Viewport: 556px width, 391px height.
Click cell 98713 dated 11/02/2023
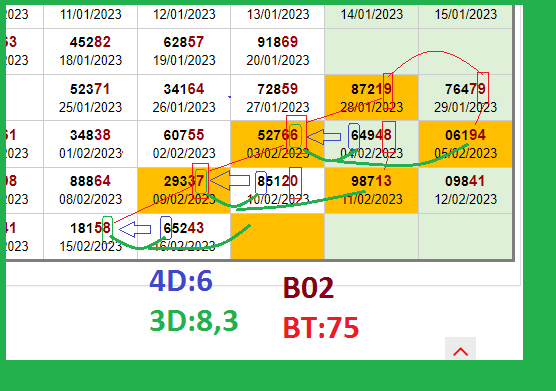[x=371, y=190]
